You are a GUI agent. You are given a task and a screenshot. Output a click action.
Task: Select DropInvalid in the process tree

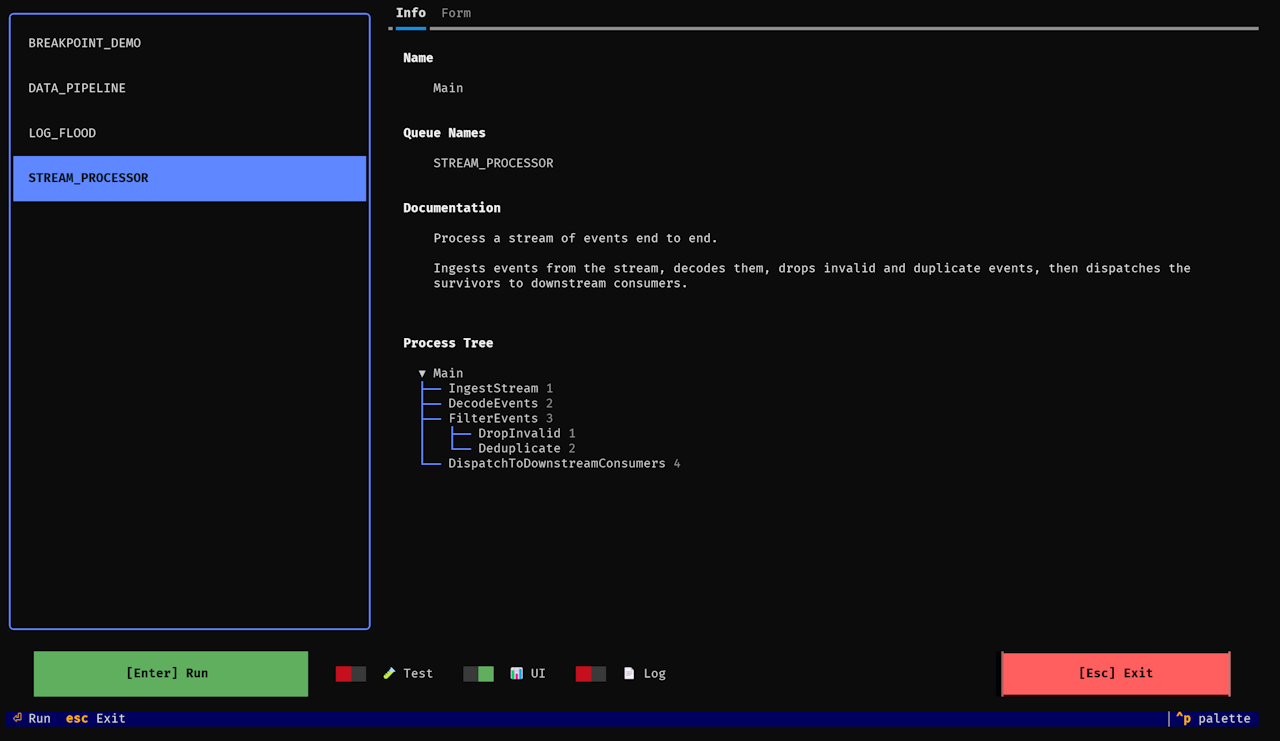pos(519,433)
